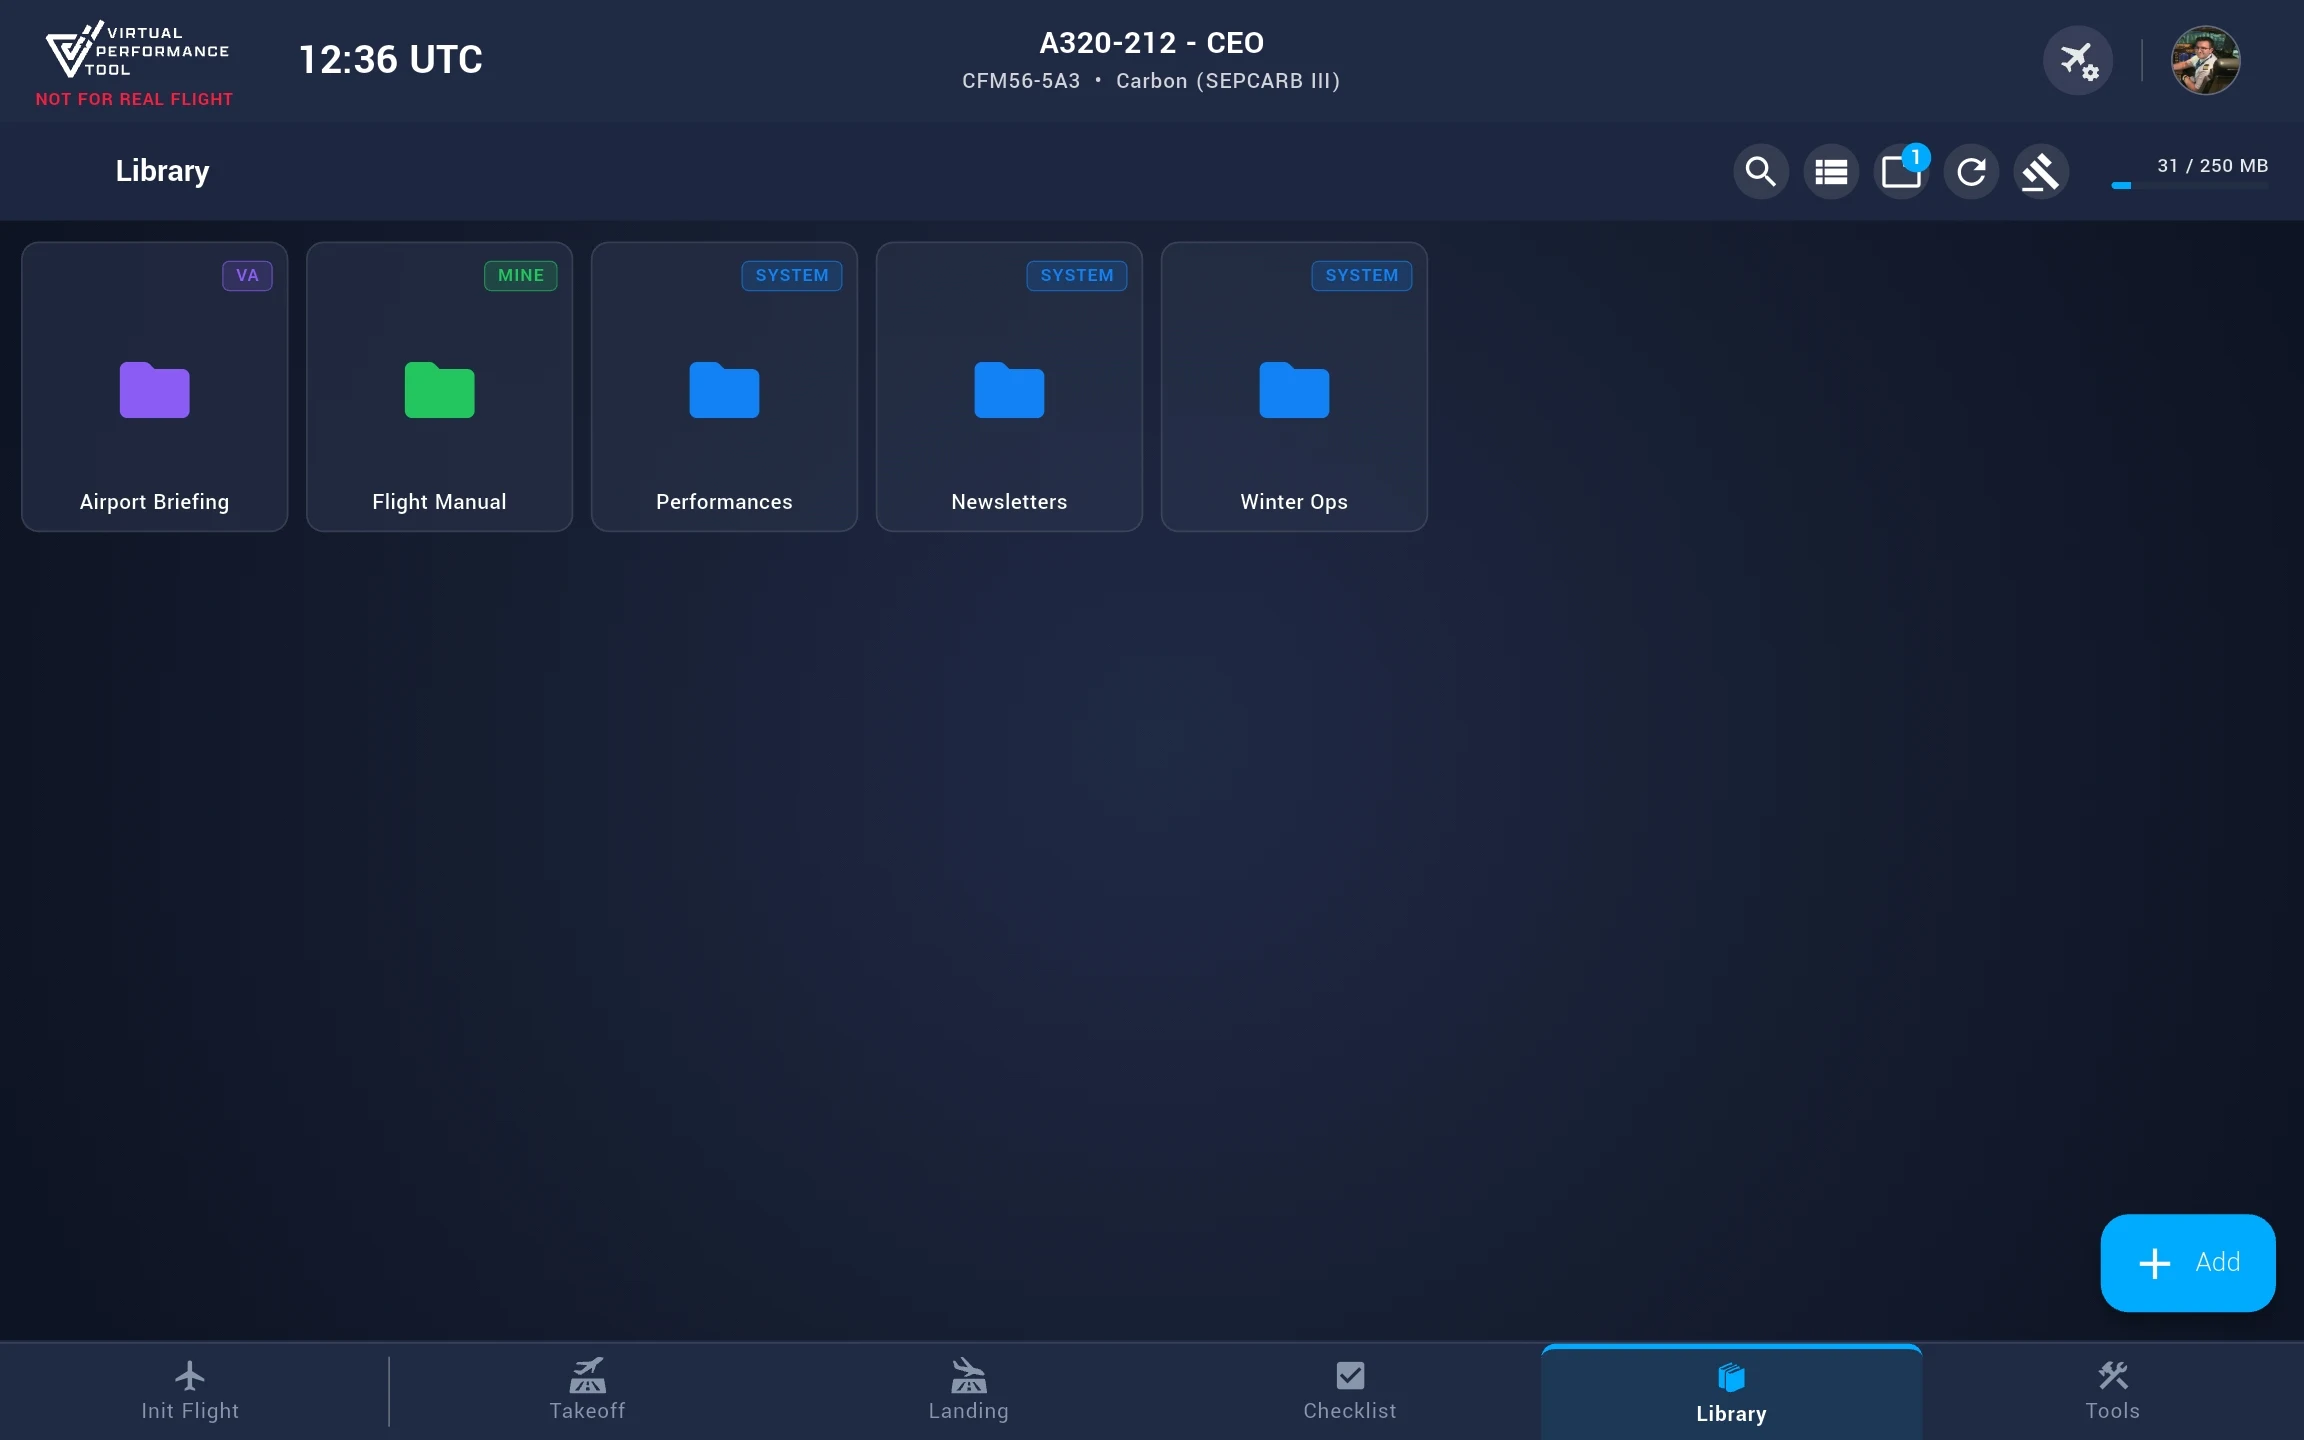2304x1440 pixels.
Task: Switch to the Takeoff tab
Action: [x=587, y=1391]
